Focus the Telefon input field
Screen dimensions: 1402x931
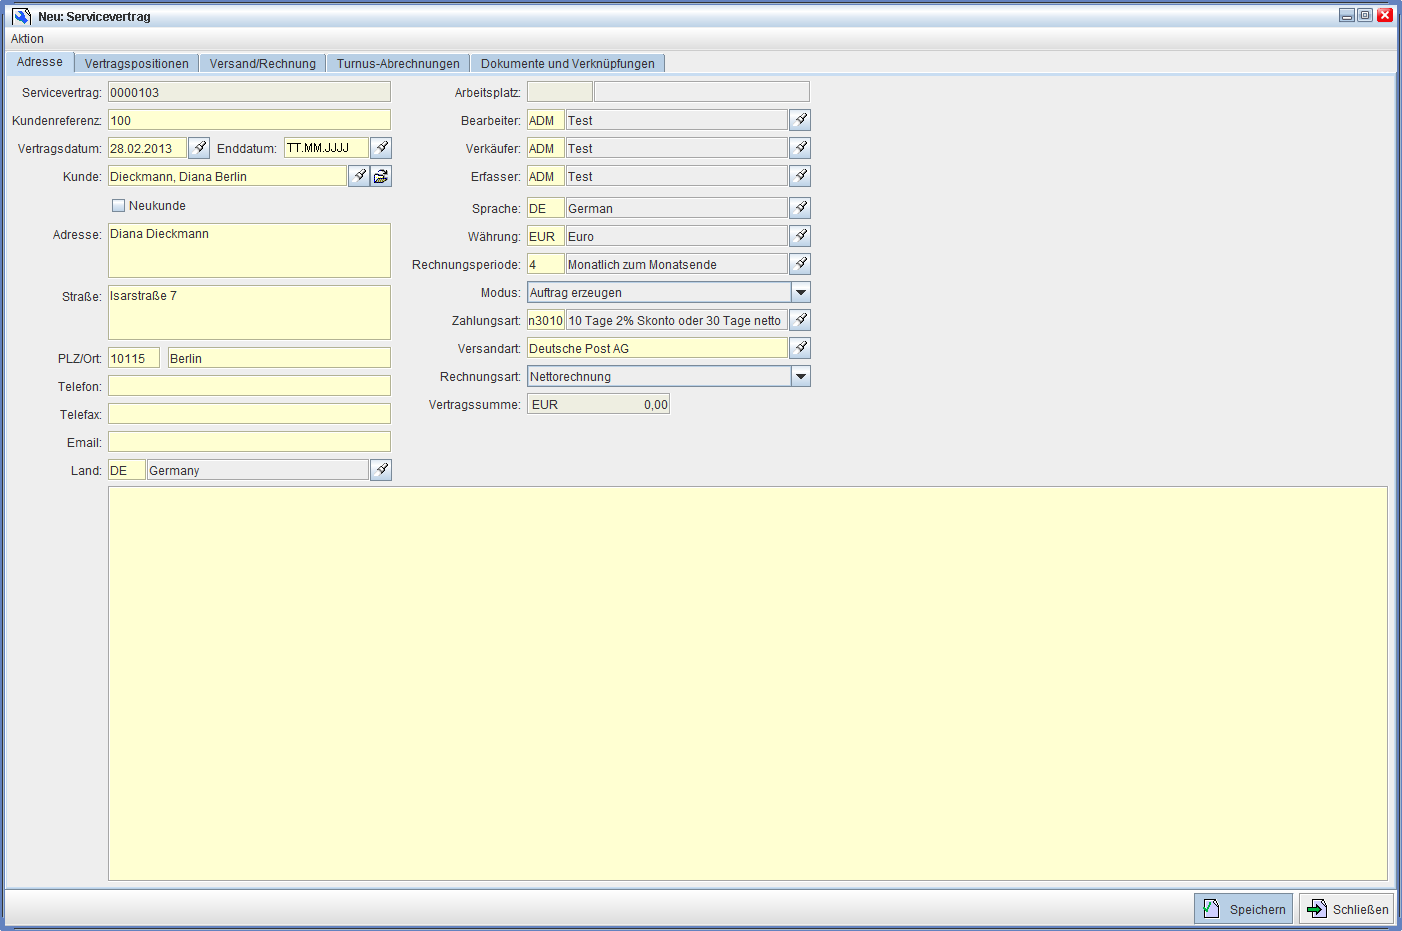tap(249, 386)
